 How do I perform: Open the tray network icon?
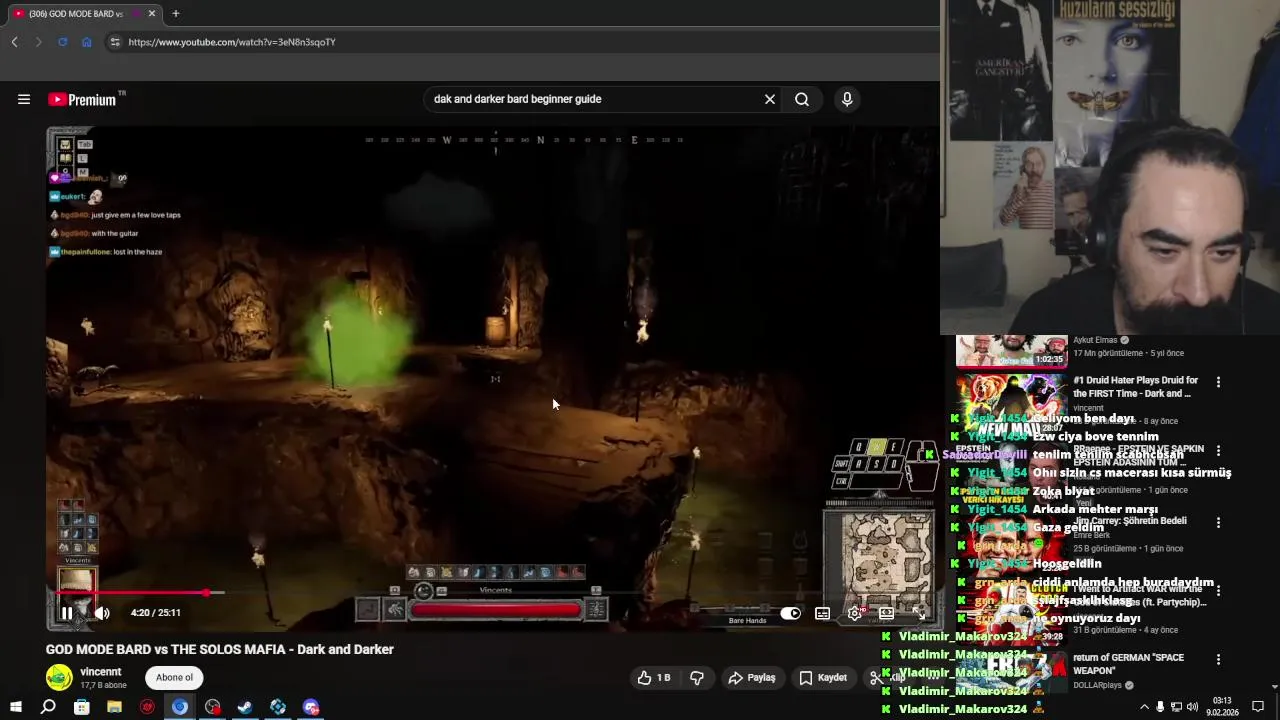tap(1176, 707)
